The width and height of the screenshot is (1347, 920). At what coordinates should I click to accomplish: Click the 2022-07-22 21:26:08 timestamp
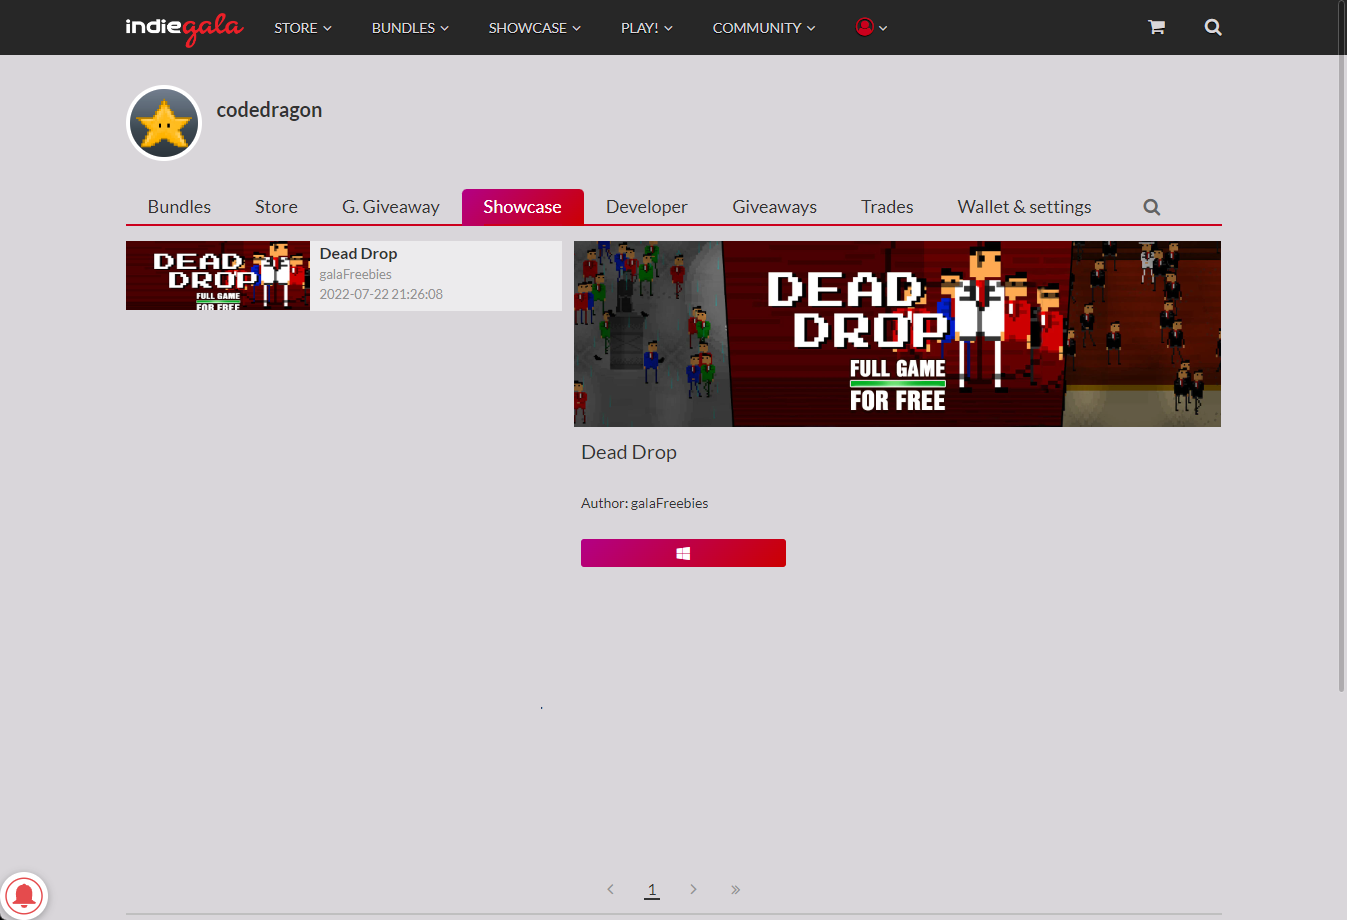(x=381, y=294)
